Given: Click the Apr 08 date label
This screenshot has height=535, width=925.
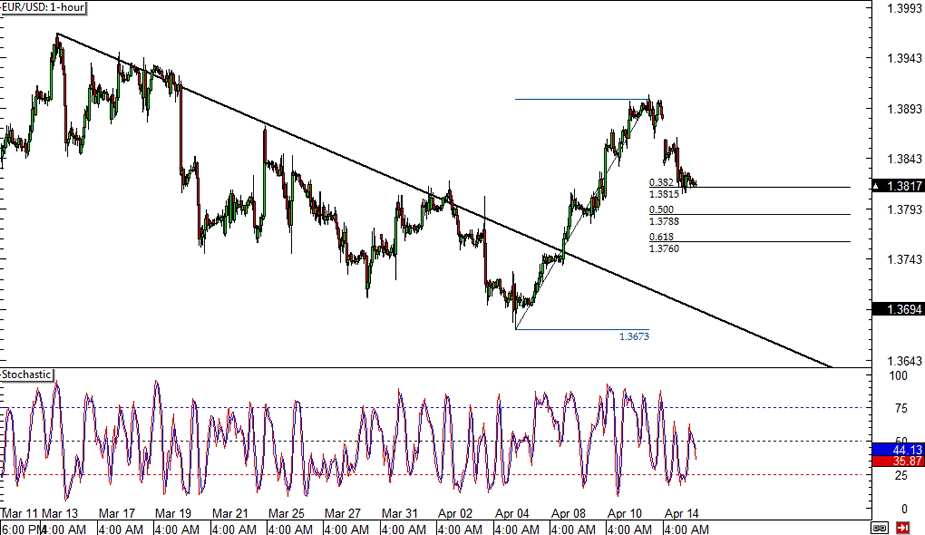Looking at the screenshot, I should coord(568,514).
